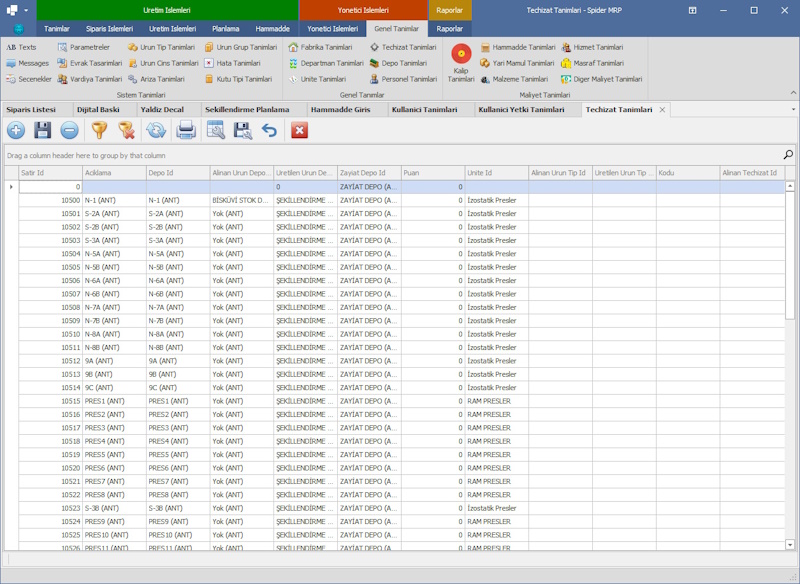The height and width of the screenshot is (584, 800).
Task: Select the cell PRES1 (ANT) in Aciklama column
Action: pos(114,401)
